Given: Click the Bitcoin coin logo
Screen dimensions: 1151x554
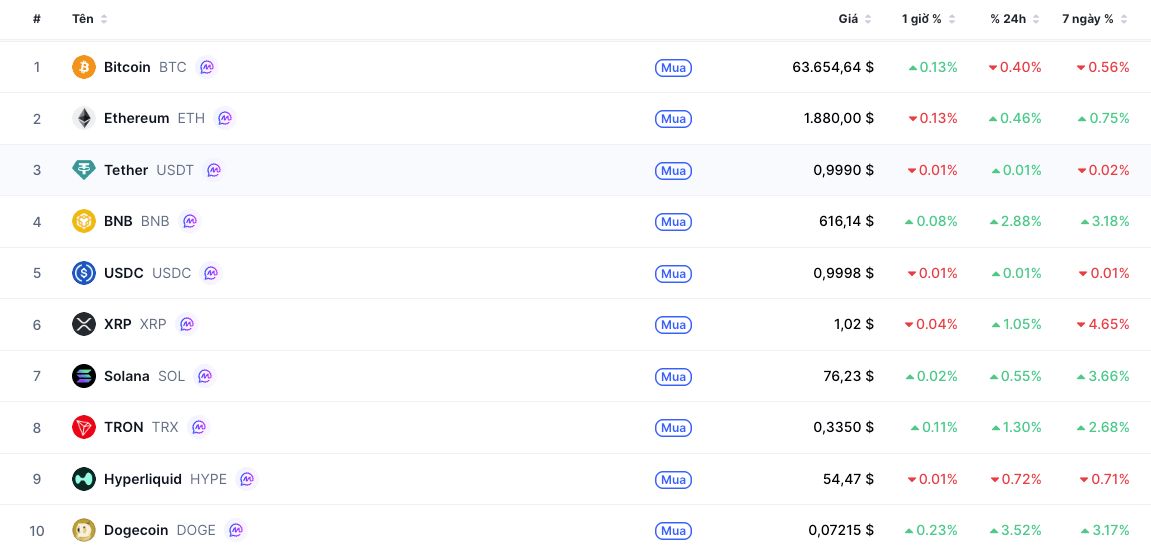Looking at the screenshot, I should (84, 68).
